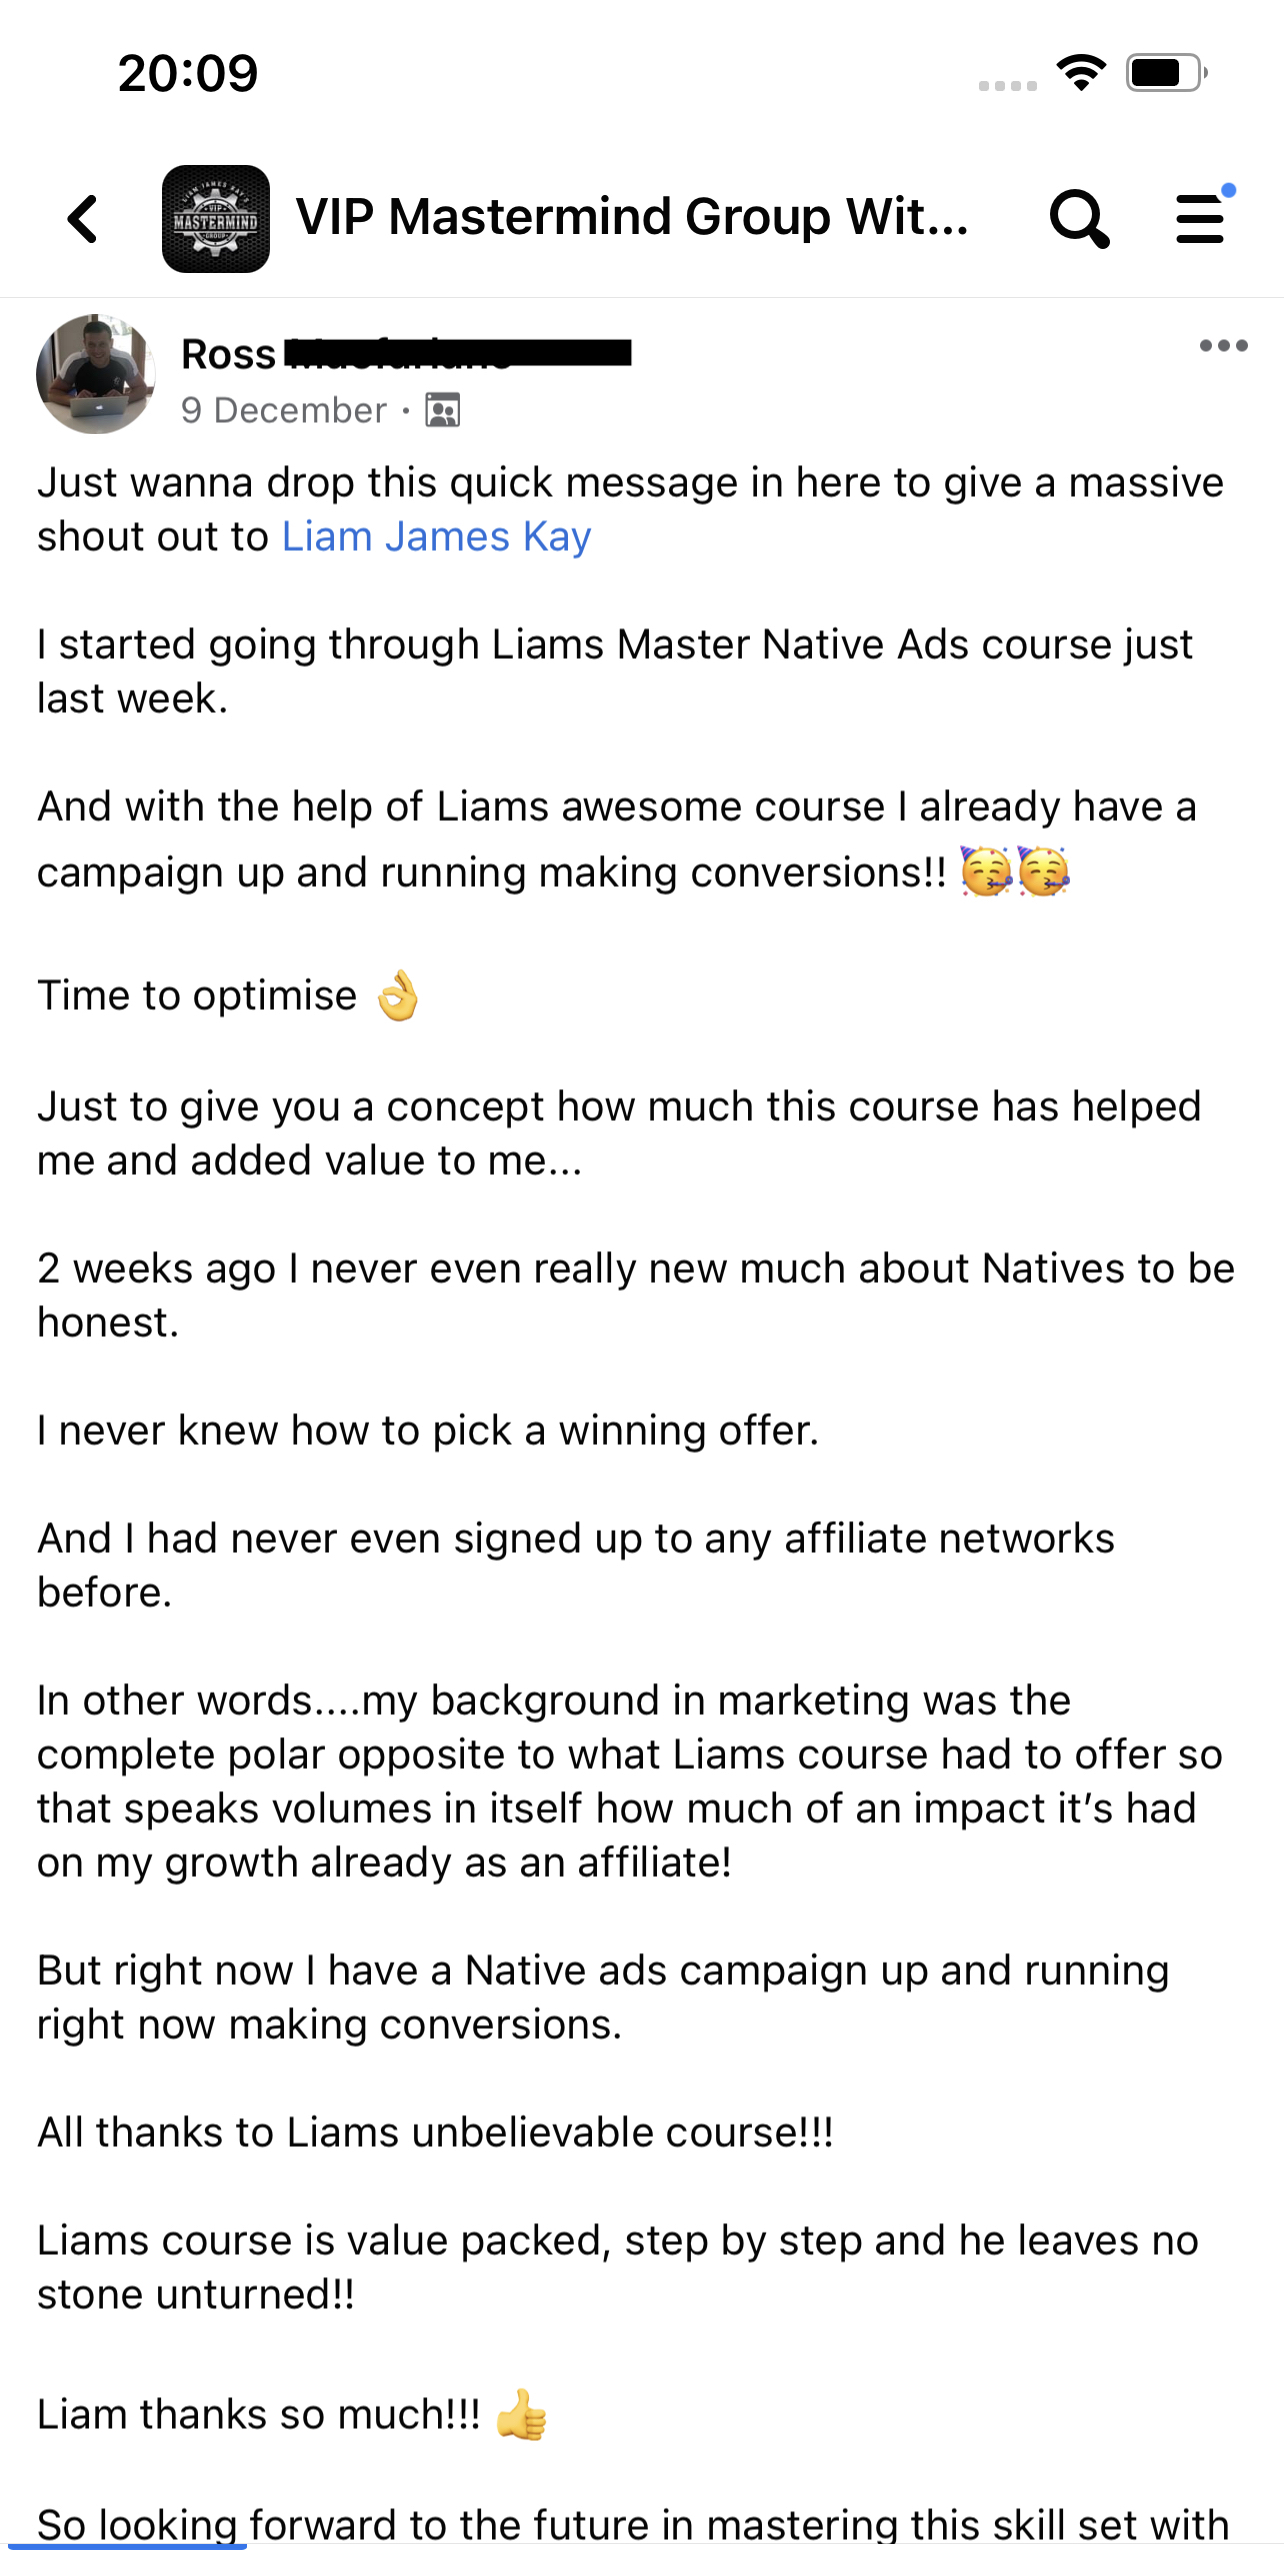This screenshot has width=1284, height=2572.
Task: Open search in the group
Action: pos(1079,218)
